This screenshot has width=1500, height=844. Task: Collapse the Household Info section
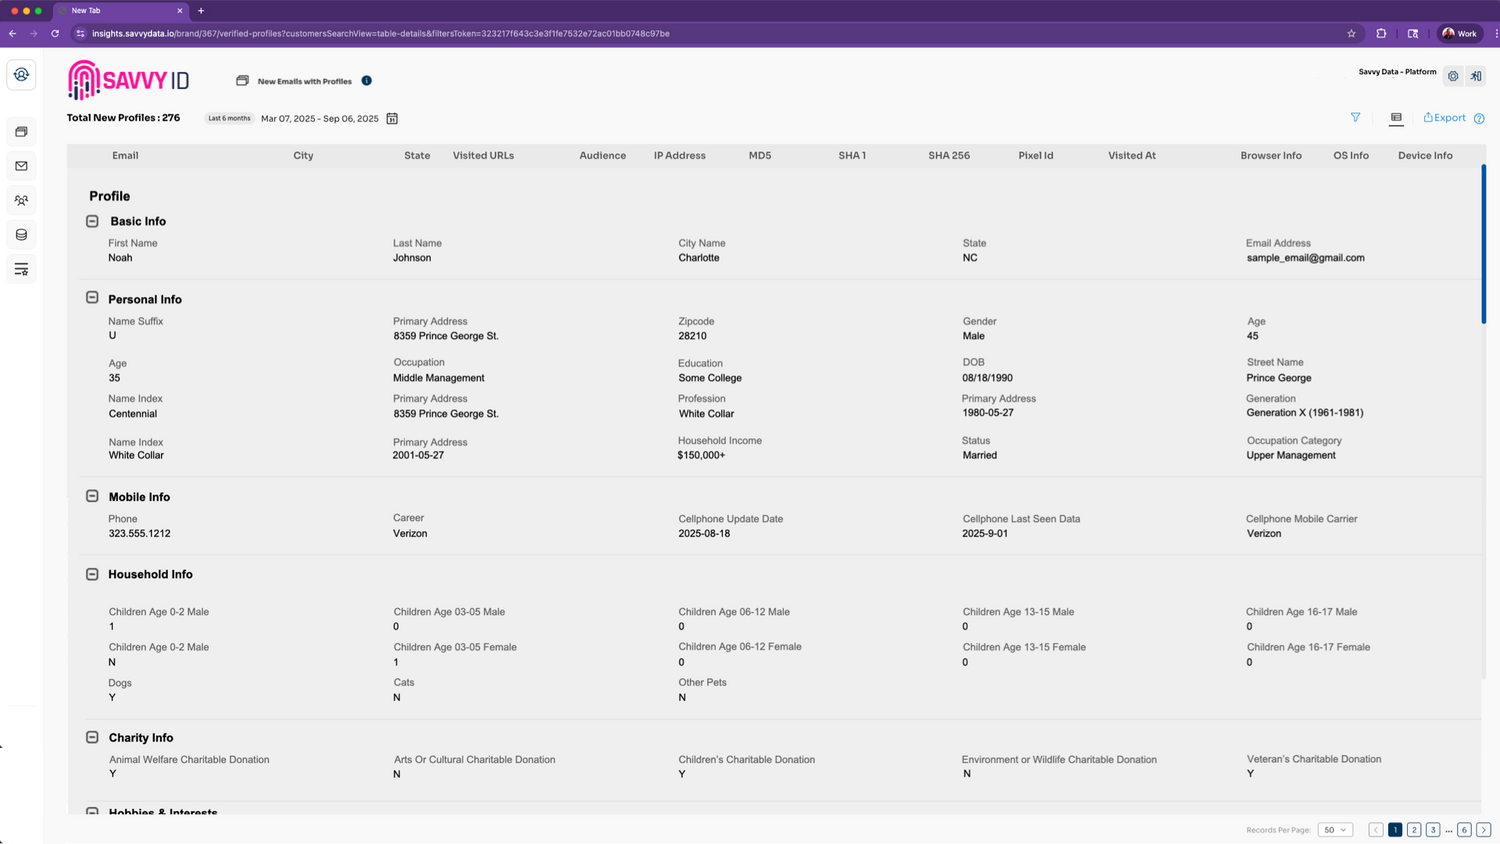pyautogui.click(x=92, y=574)
